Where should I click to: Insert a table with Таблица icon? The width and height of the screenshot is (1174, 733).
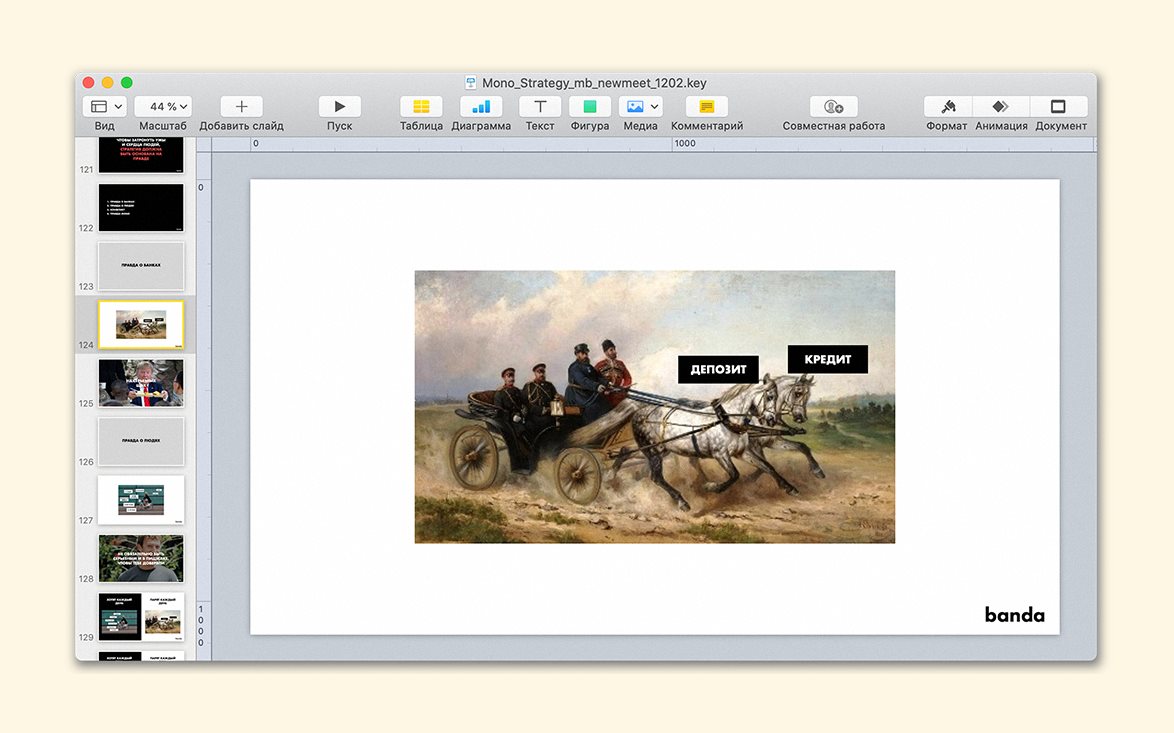pos(421,106)
